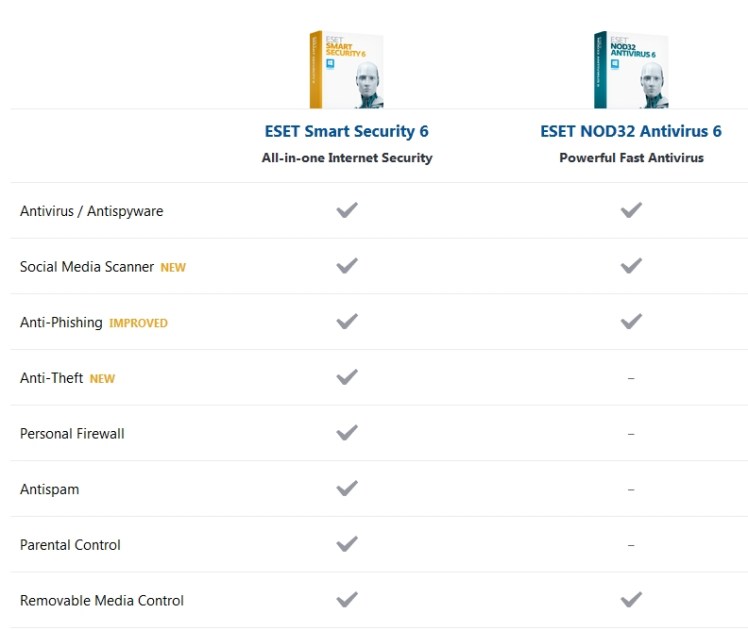Image resolution: width=748 pixels, height=630 pixels.
Task: Open the ESET Smart Security 6 title link
Action: click(x=347, y=131)
